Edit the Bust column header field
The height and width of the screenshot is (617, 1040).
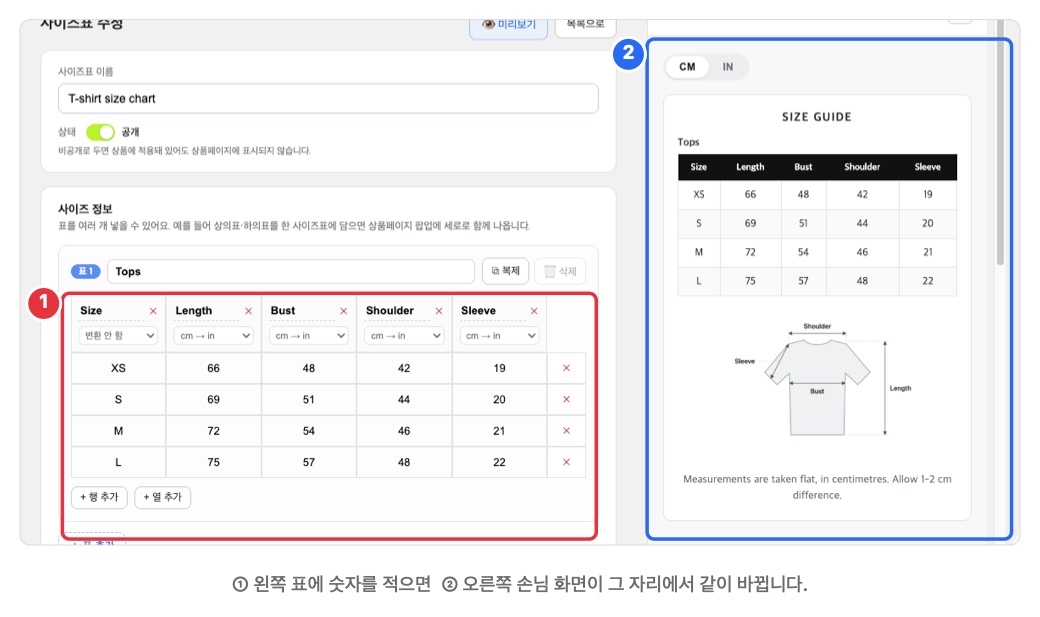point(302,310)
